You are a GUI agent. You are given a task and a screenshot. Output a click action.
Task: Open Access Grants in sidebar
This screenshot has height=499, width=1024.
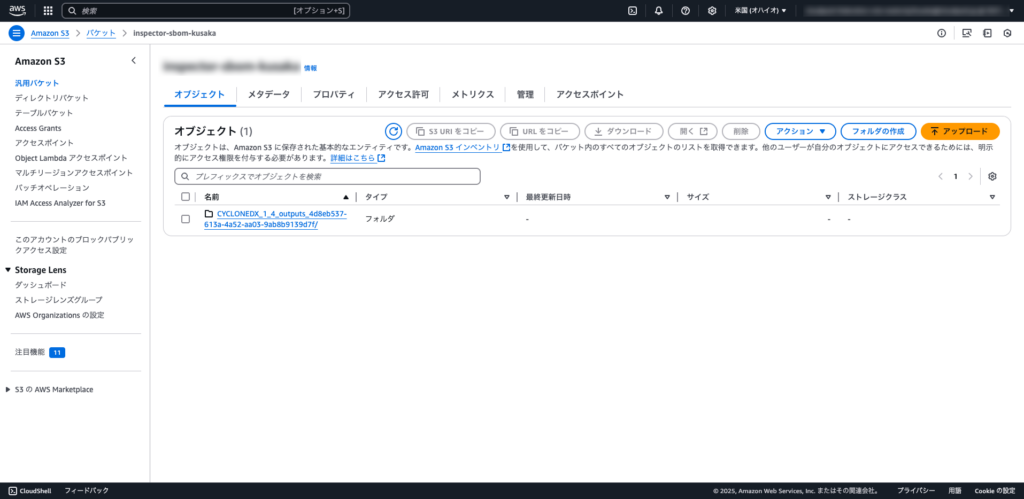point(38,128)
